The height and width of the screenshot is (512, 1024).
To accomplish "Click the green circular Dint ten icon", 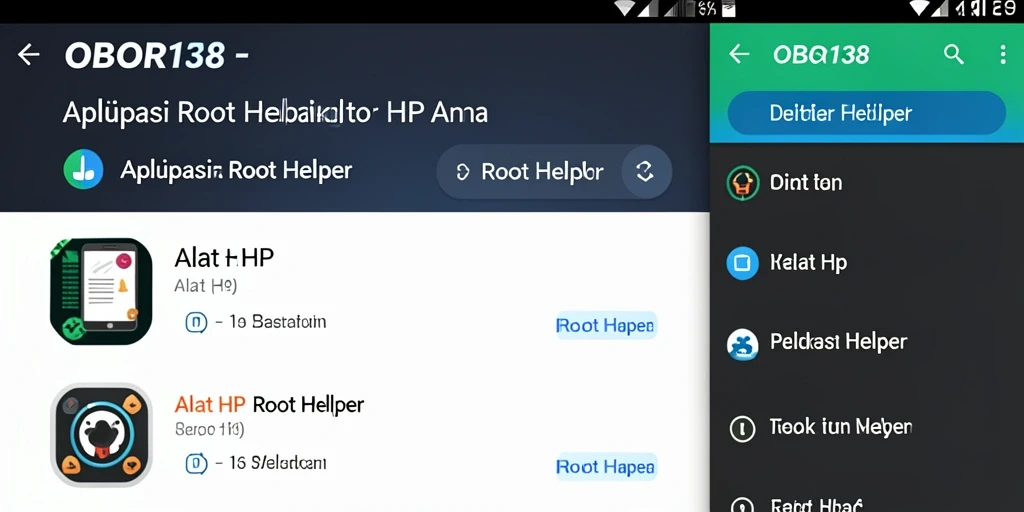I will pyautogui.click(x=743, y=183).
